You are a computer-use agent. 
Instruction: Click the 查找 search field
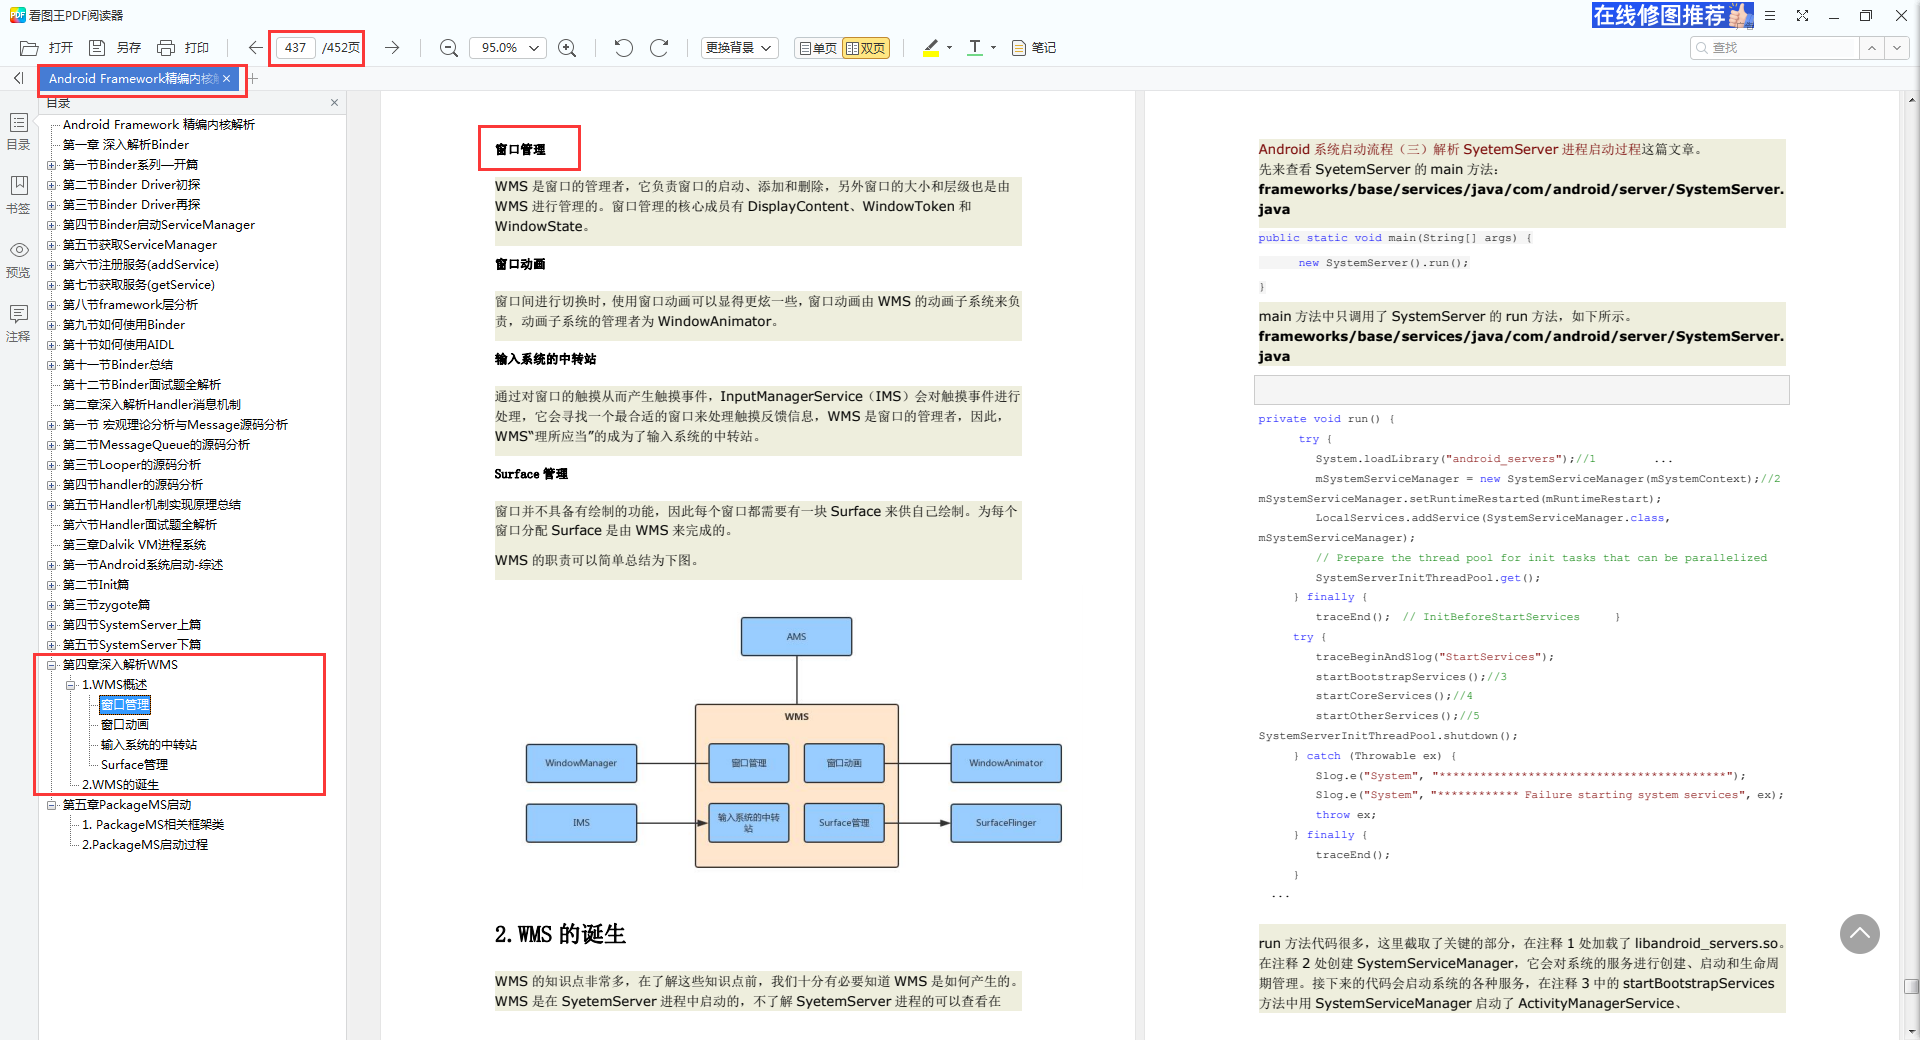click(x=1775, y=48)
